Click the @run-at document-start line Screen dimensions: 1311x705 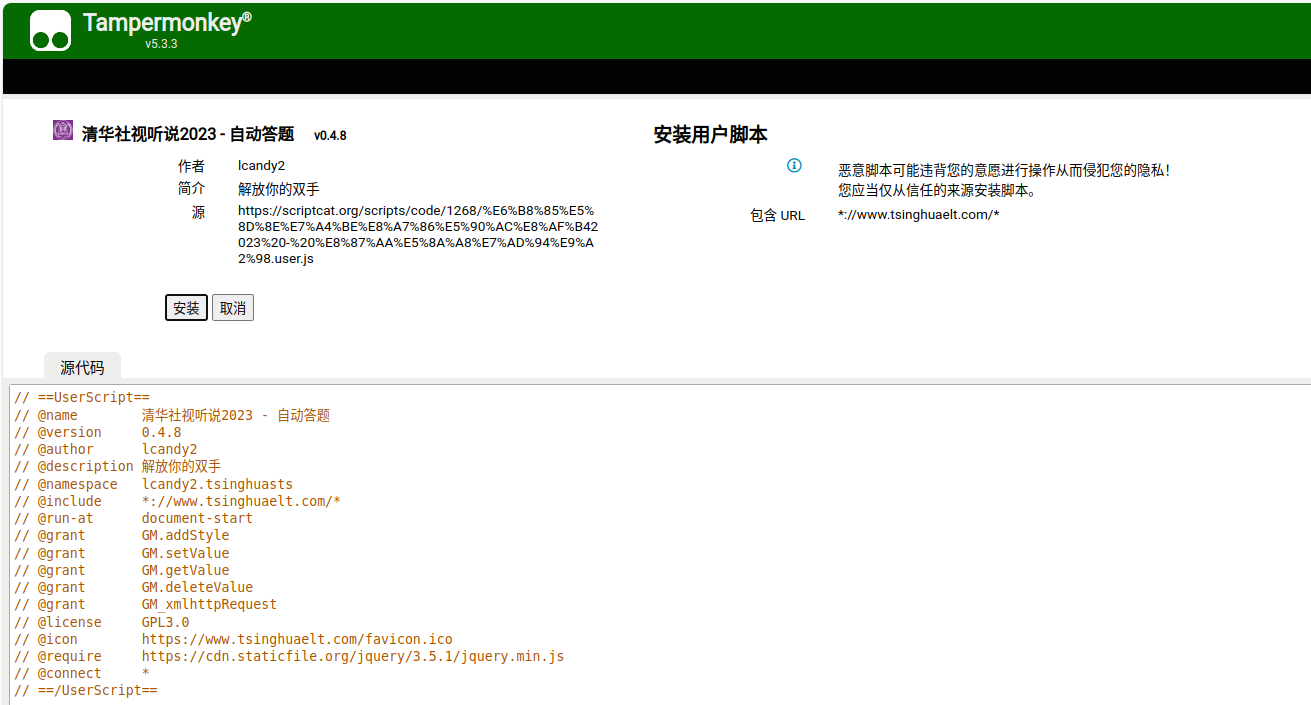click(134, 518)
